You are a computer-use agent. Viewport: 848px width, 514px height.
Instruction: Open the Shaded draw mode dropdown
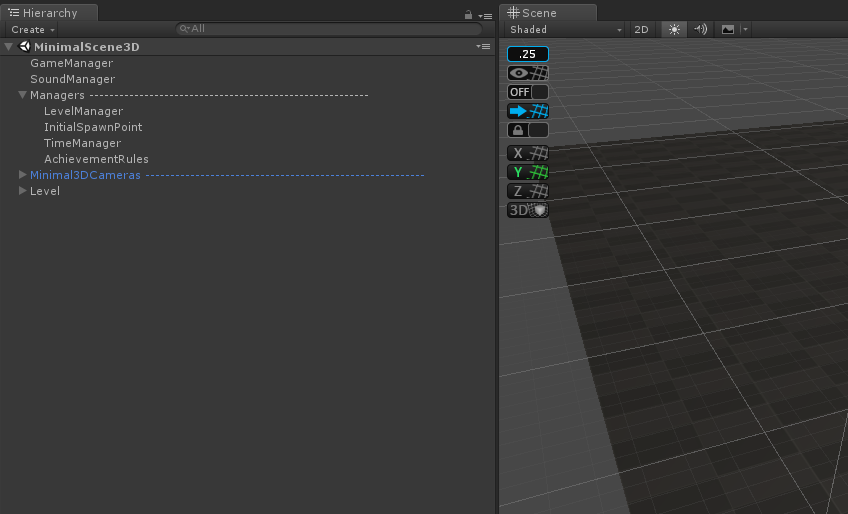point(566,30)
